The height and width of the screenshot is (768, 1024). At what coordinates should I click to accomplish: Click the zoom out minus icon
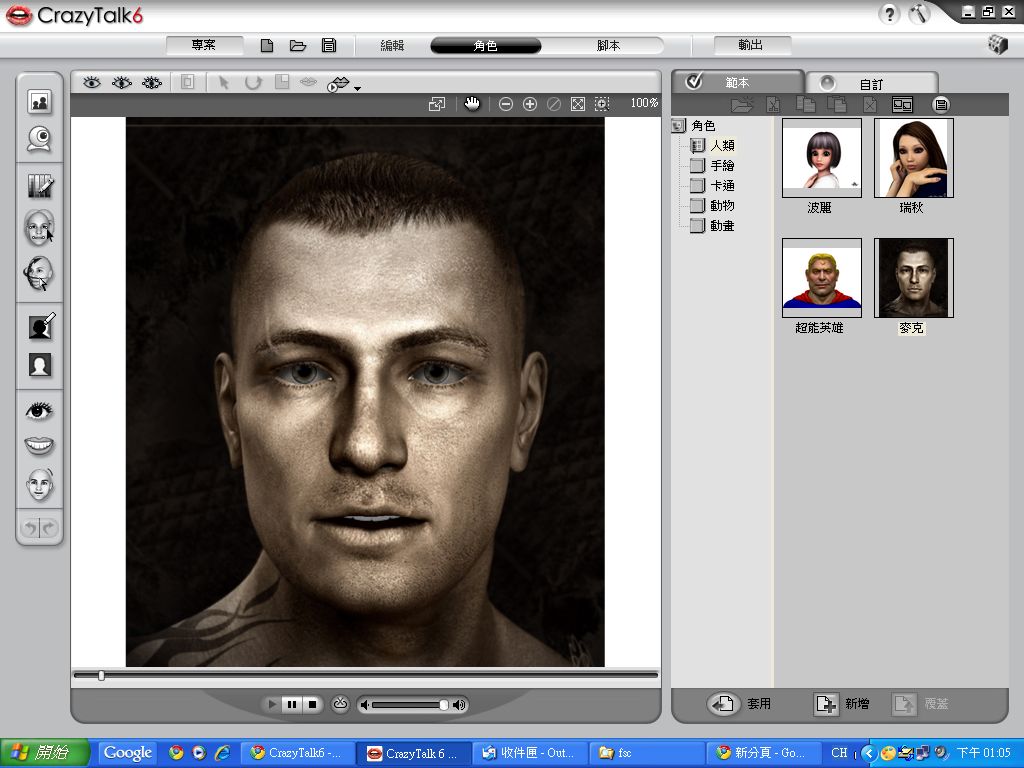point(506,104)
